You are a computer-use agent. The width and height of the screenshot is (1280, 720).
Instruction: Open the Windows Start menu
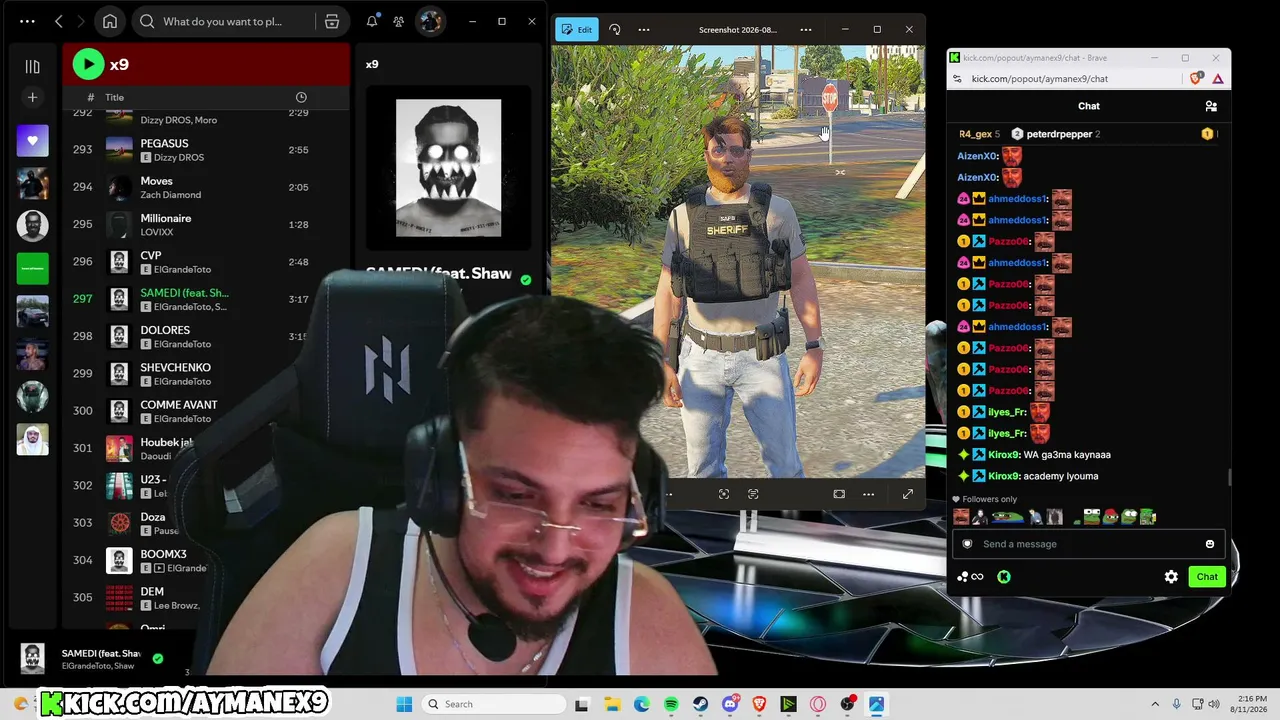coord(404,704)
